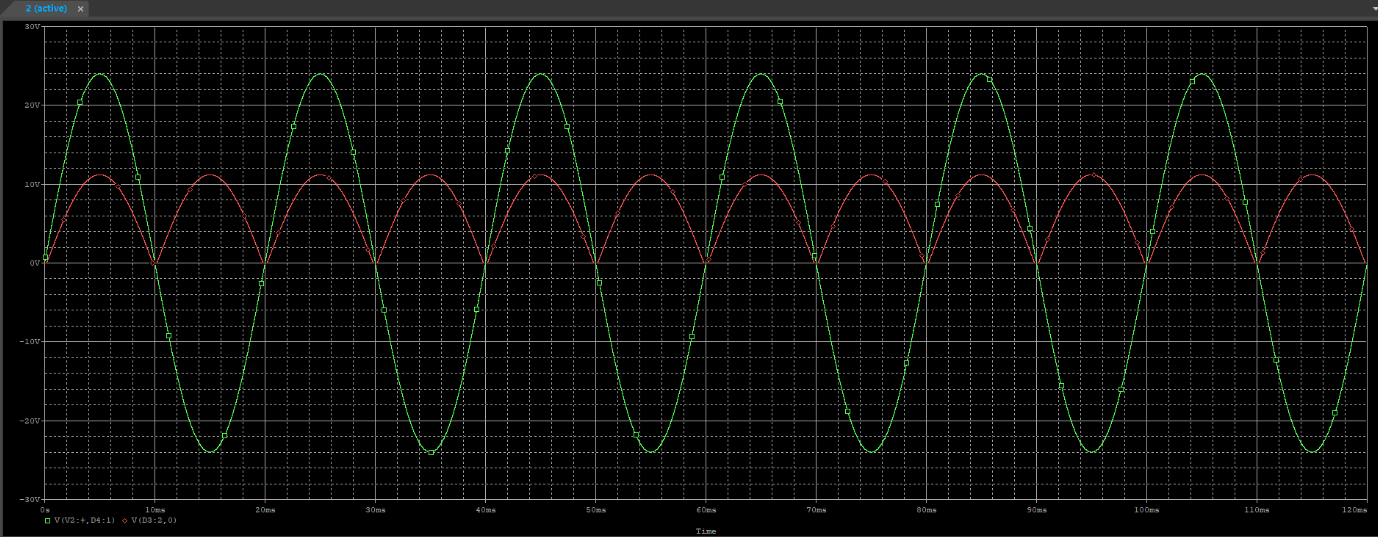
Task: Click the 90ms x-axis label
Action: [x=1037, y=509]
